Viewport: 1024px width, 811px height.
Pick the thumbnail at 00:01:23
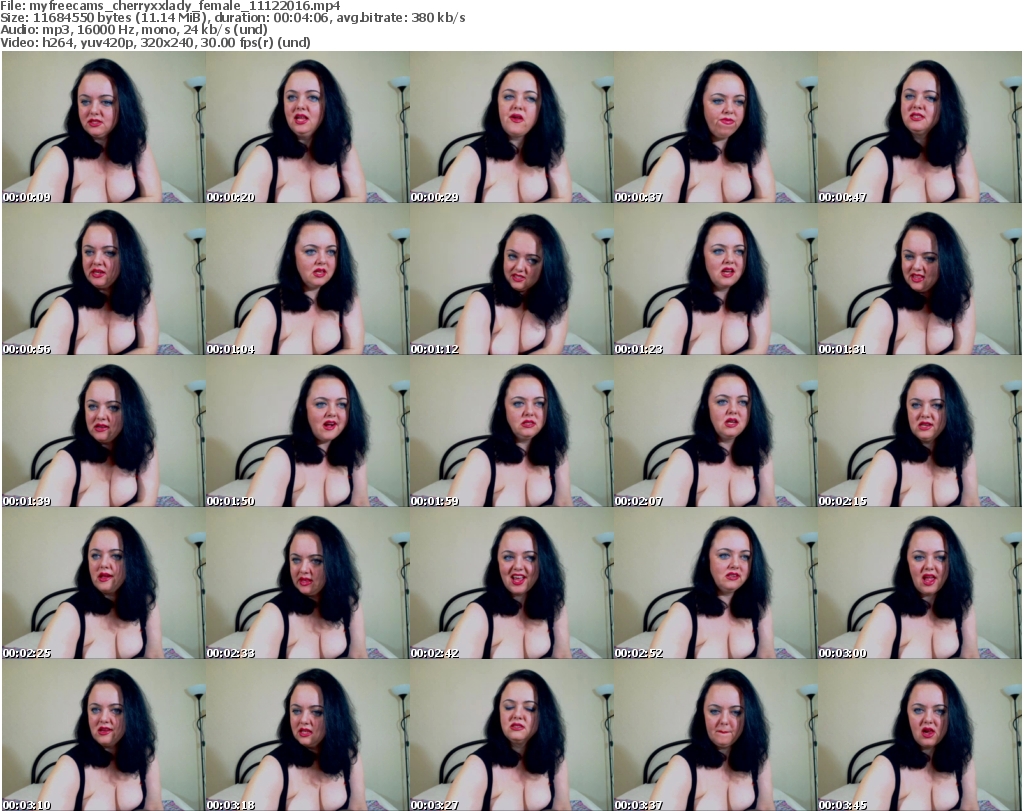pos(715,279)
